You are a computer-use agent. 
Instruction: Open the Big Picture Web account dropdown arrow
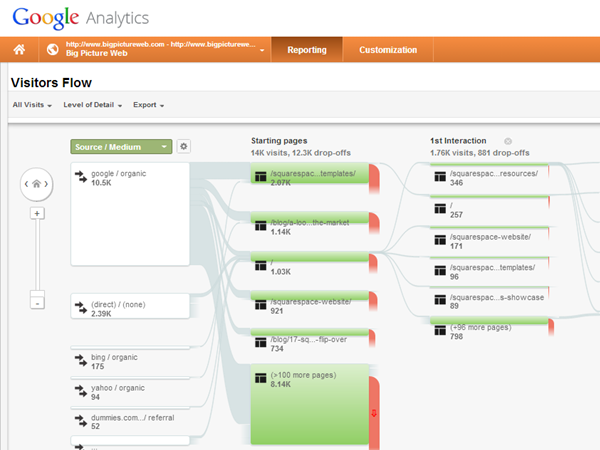(x=262, y=50)
